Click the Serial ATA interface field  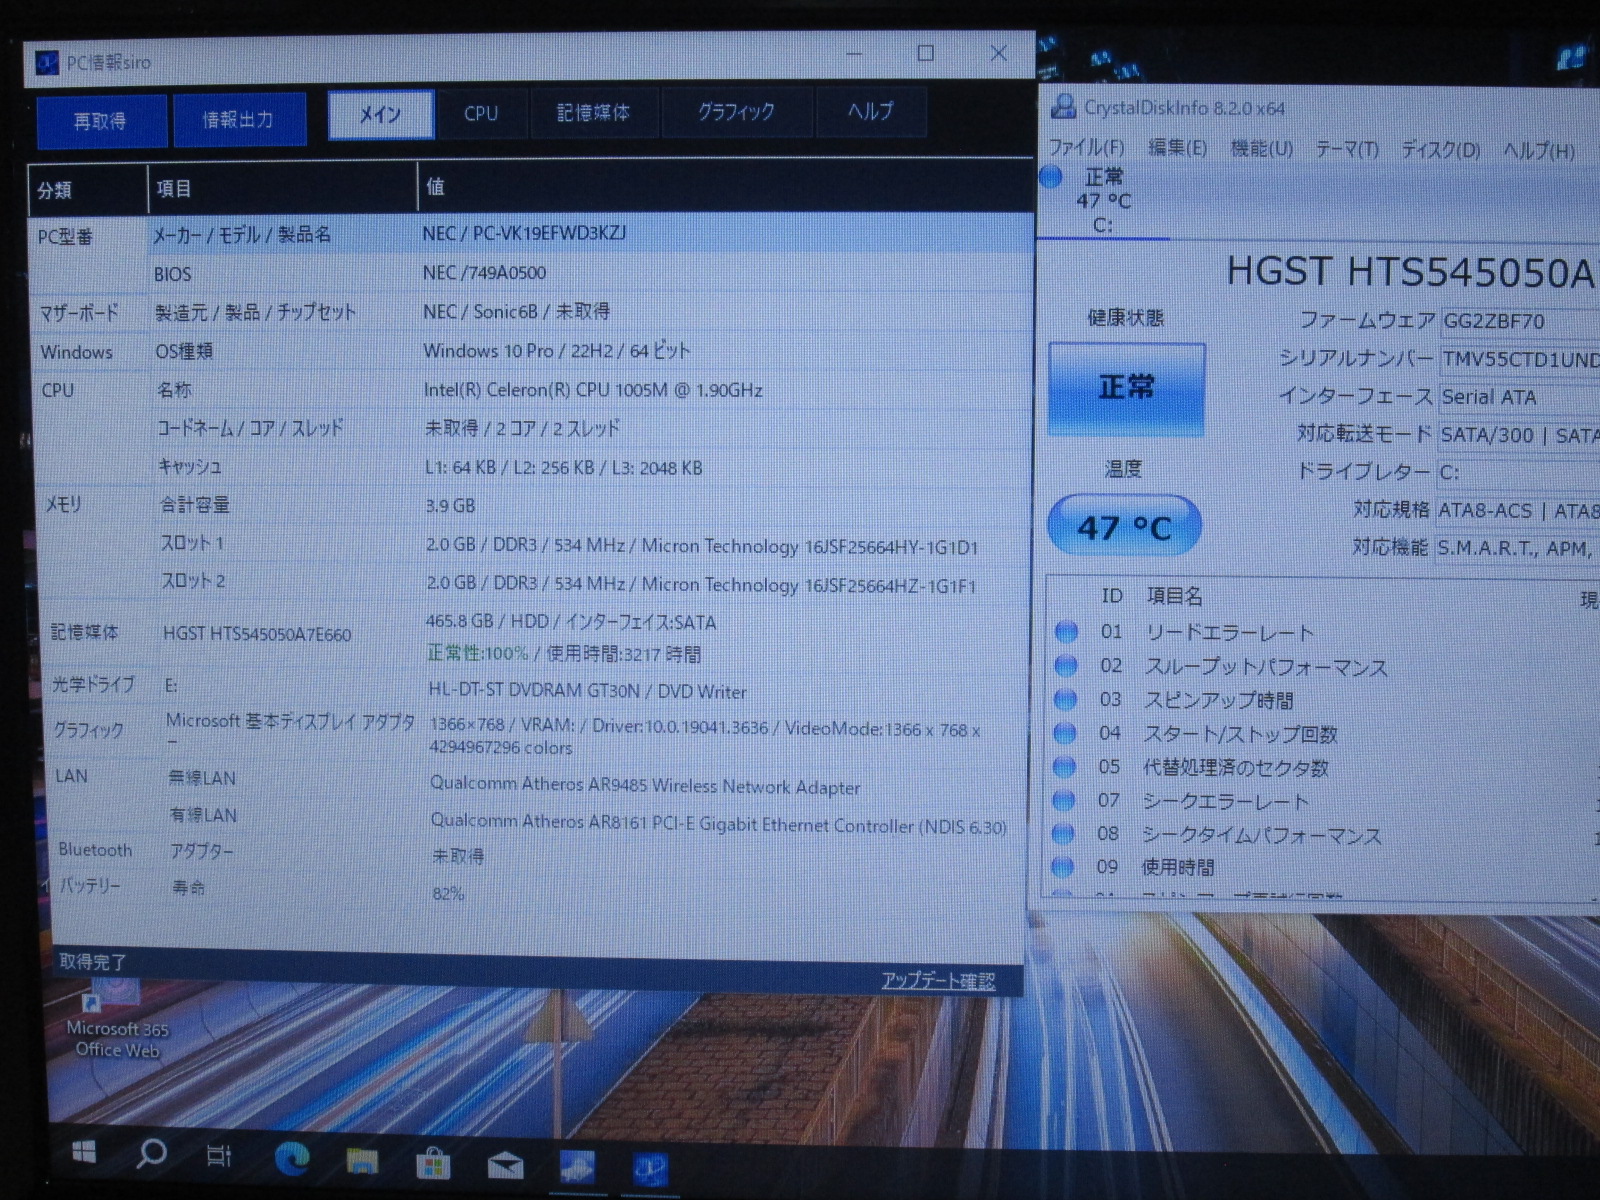pos(1518,397)
